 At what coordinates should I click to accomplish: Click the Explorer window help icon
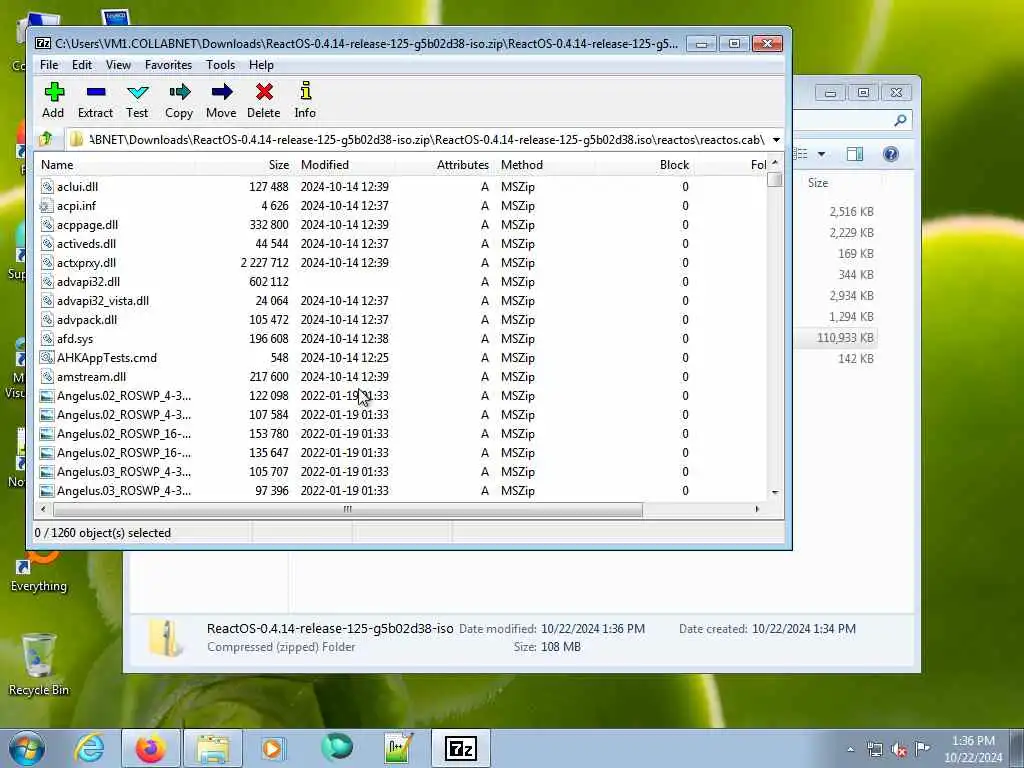point(891,154)
